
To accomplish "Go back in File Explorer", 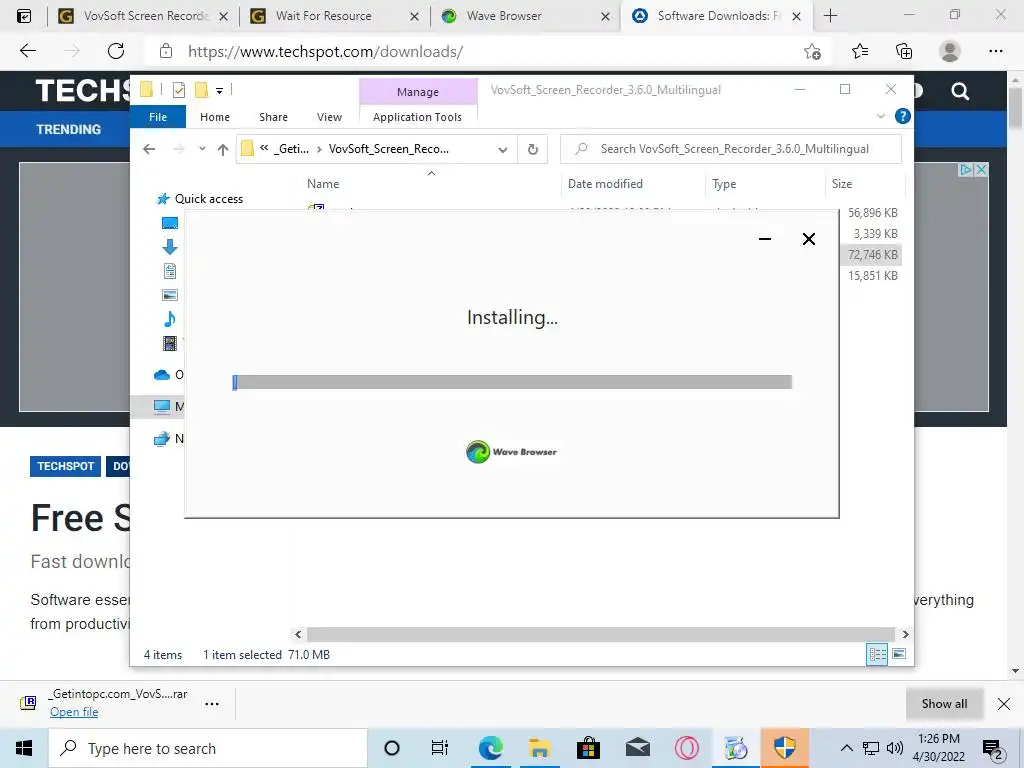I will [x=149, y=150].
